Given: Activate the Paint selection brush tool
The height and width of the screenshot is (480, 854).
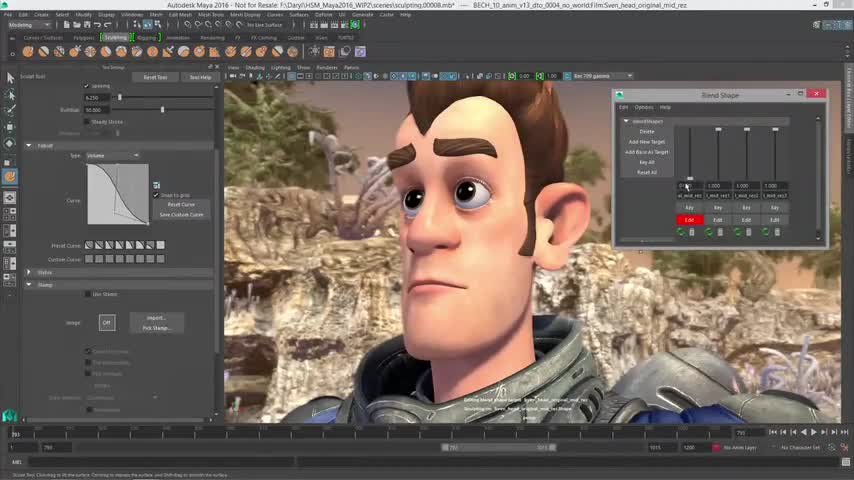Looking at the screenshot, I should click(10, 111).
